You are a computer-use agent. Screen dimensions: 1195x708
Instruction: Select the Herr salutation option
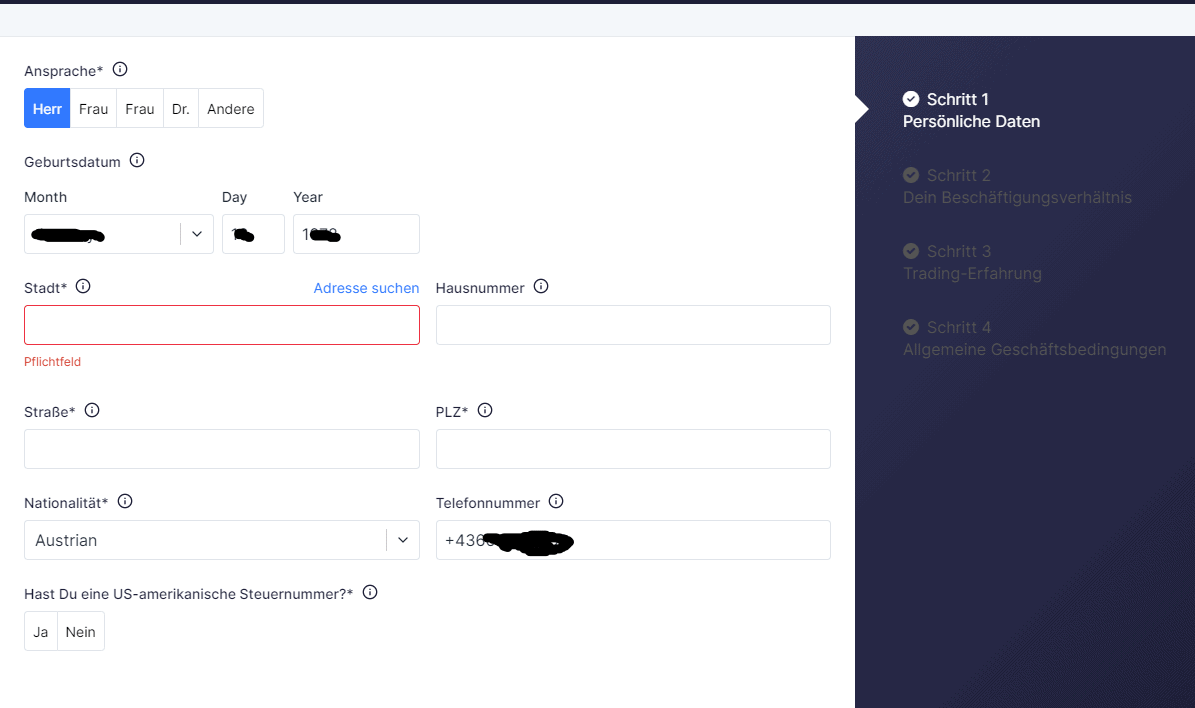(x=47, y=109)
